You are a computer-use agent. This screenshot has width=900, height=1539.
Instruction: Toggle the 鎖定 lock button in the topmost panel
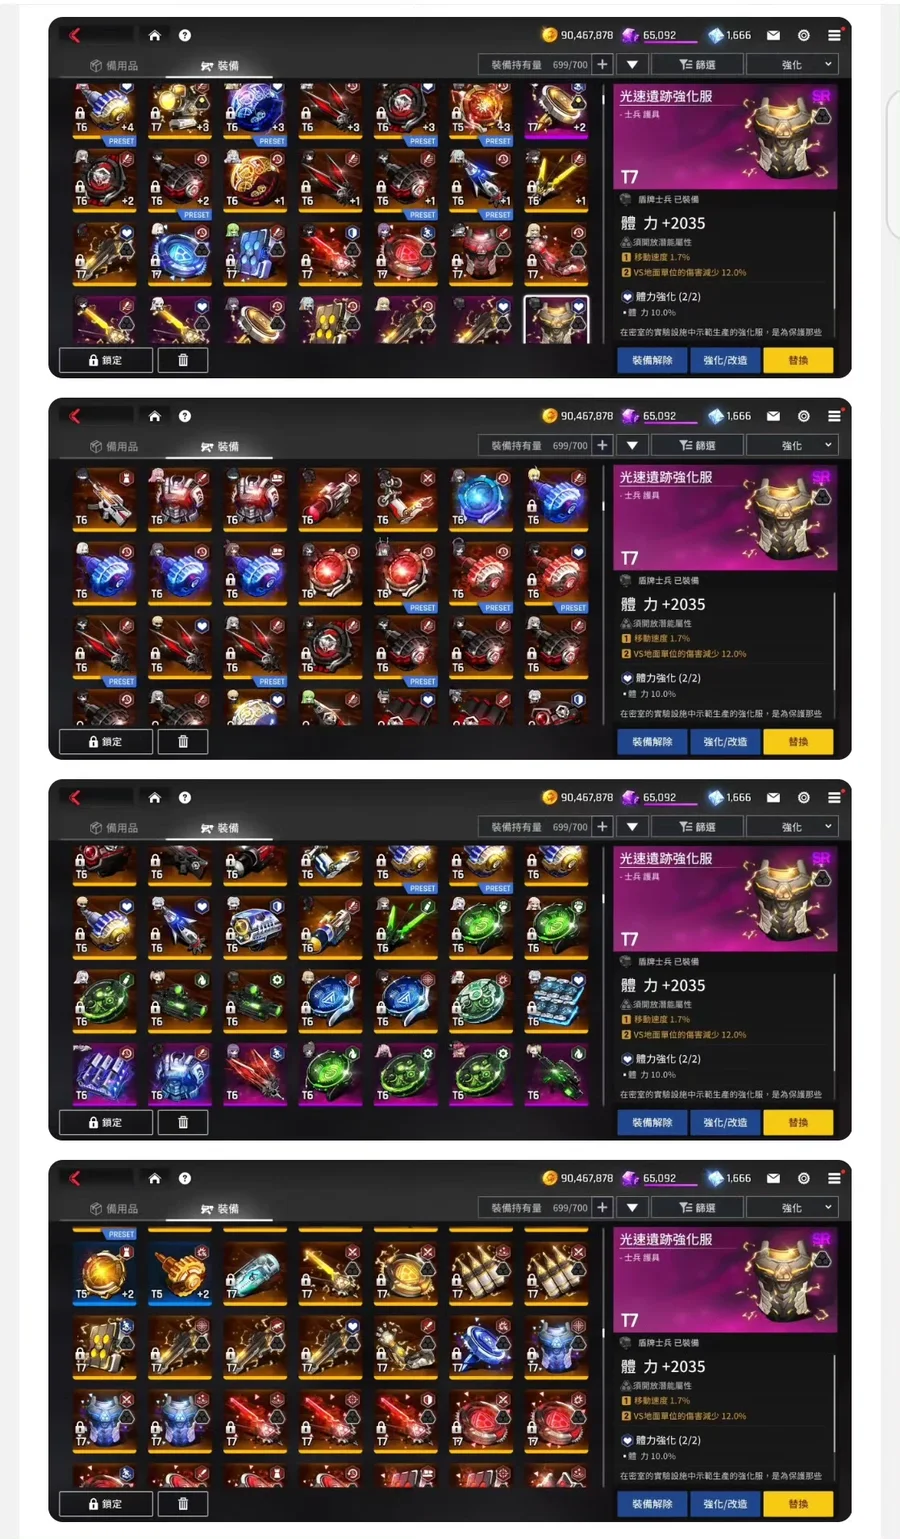point(106,360)
